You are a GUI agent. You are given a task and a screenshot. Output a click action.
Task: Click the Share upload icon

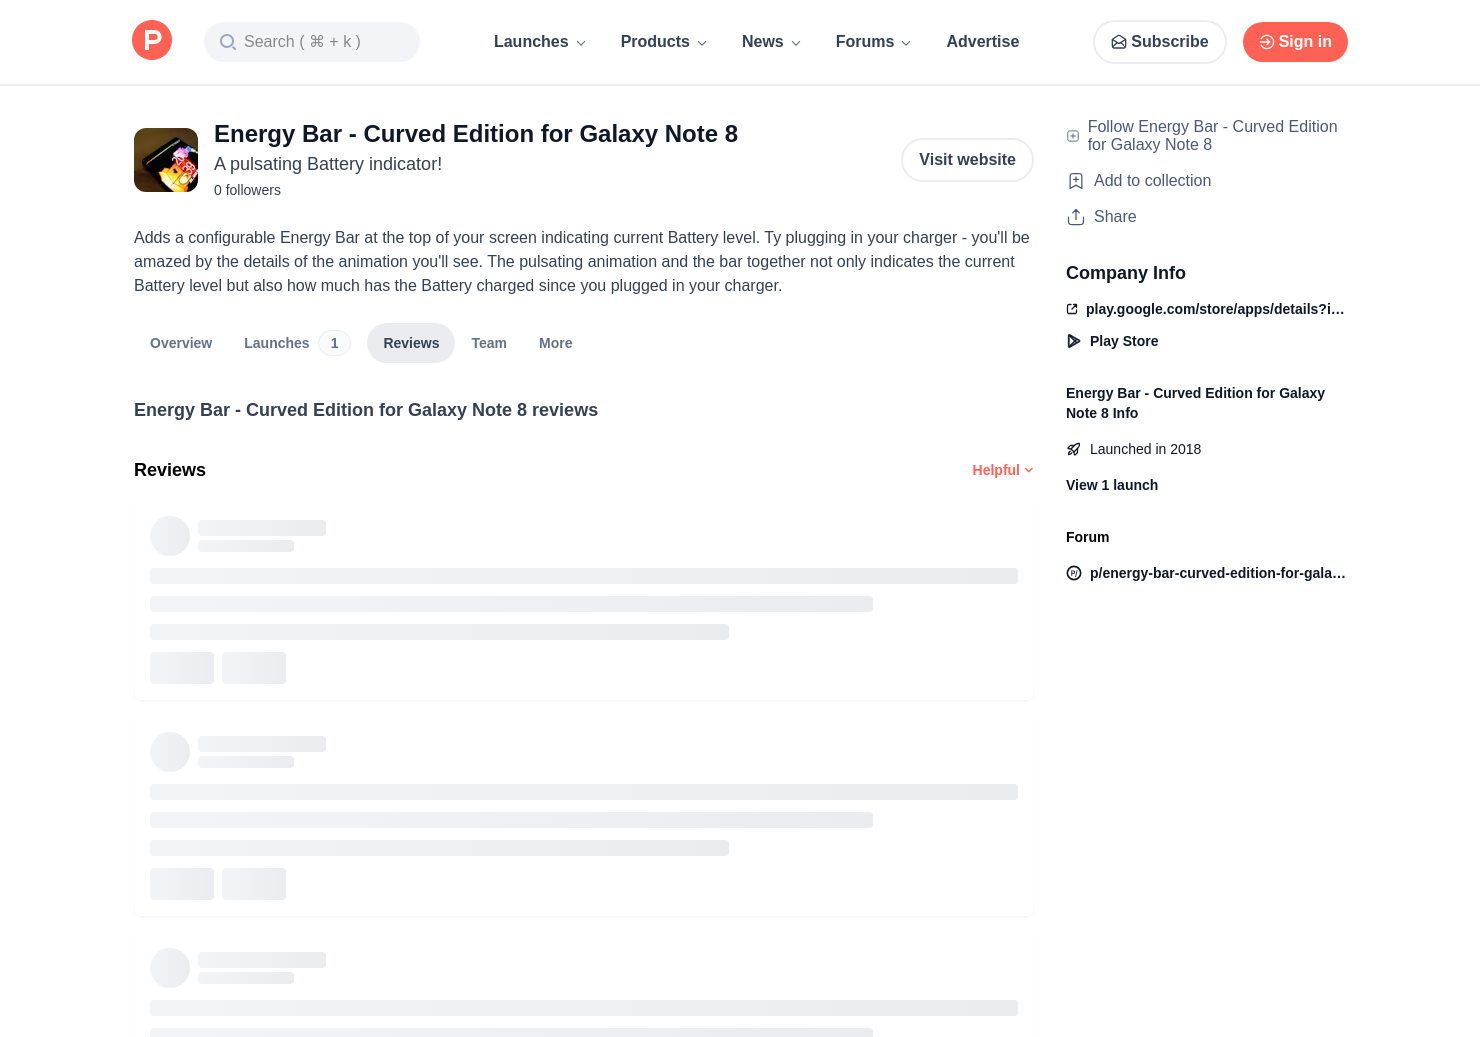(x=1076, y=217)
